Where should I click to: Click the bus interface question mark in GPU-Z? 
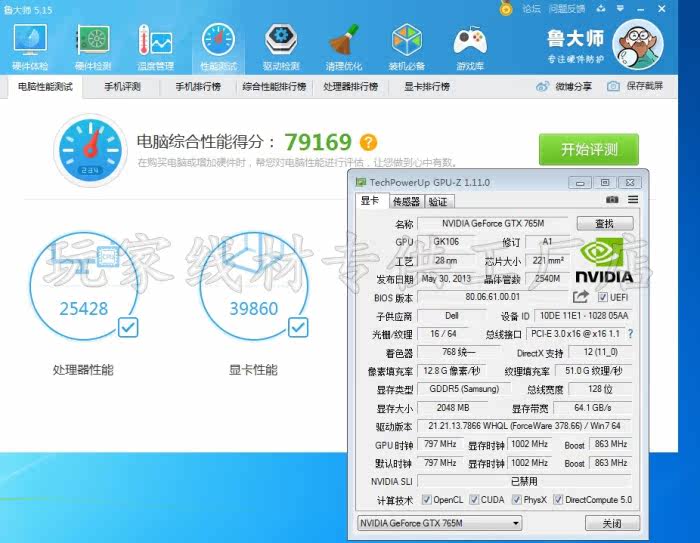[x=630, y=334]
